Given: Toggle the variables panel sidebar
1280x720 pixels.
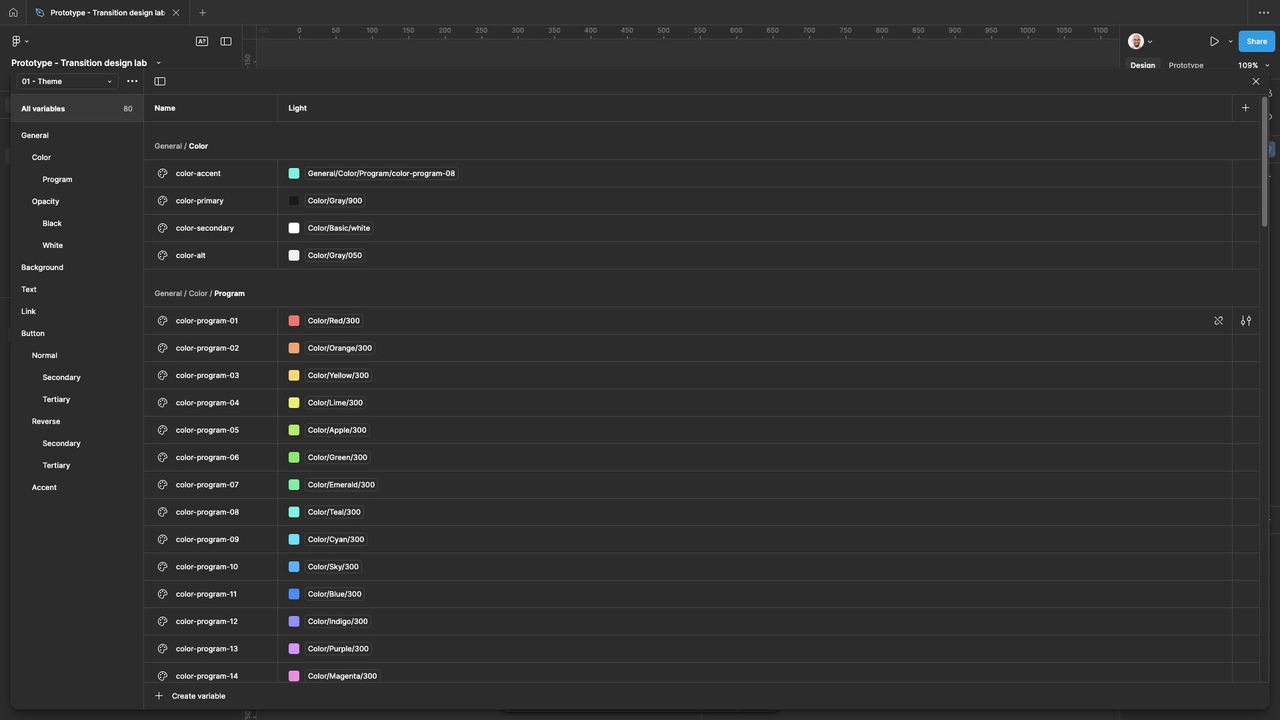Looking at the screenshot, I should (x=160, y=81).
